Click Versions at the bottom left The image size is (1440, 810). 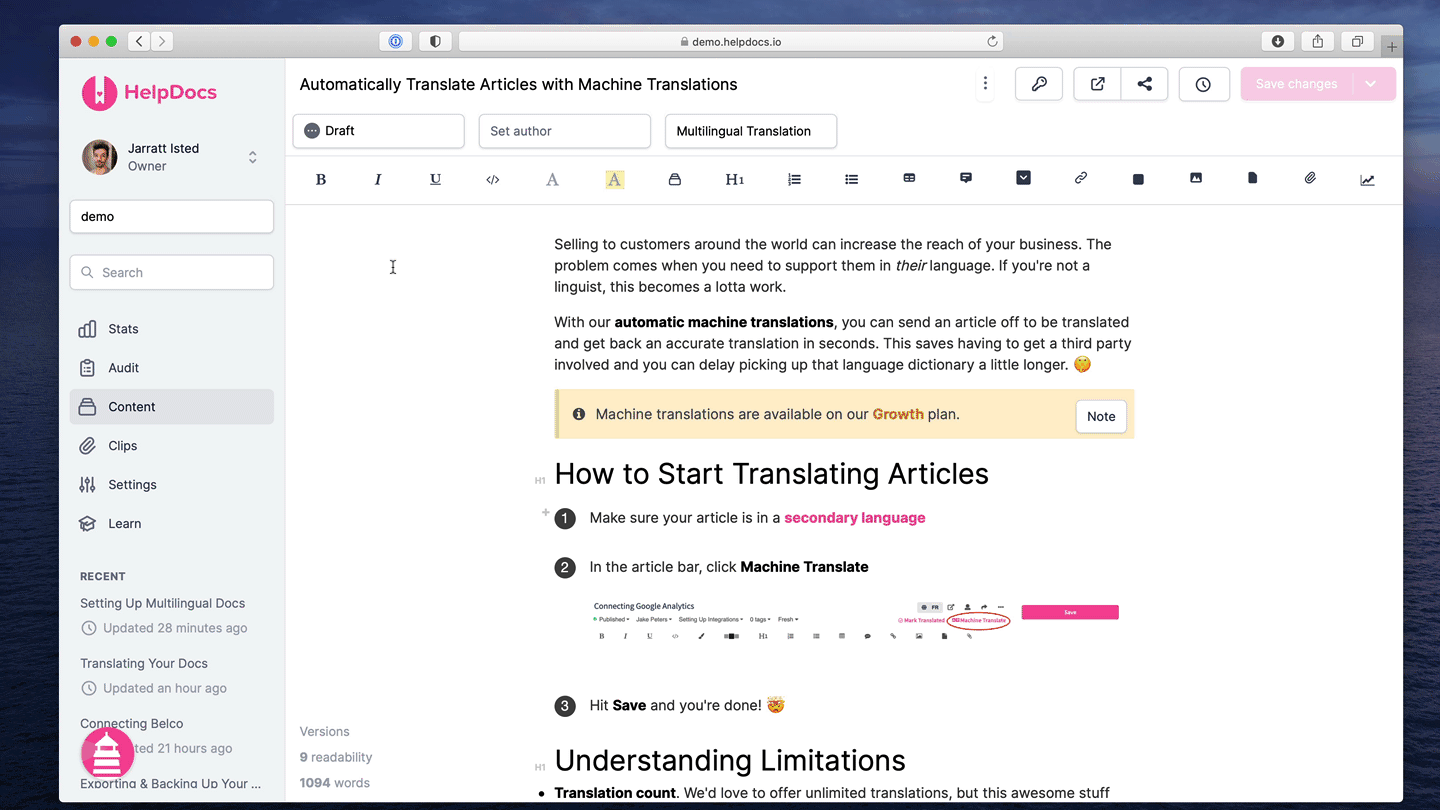point(325,732)
